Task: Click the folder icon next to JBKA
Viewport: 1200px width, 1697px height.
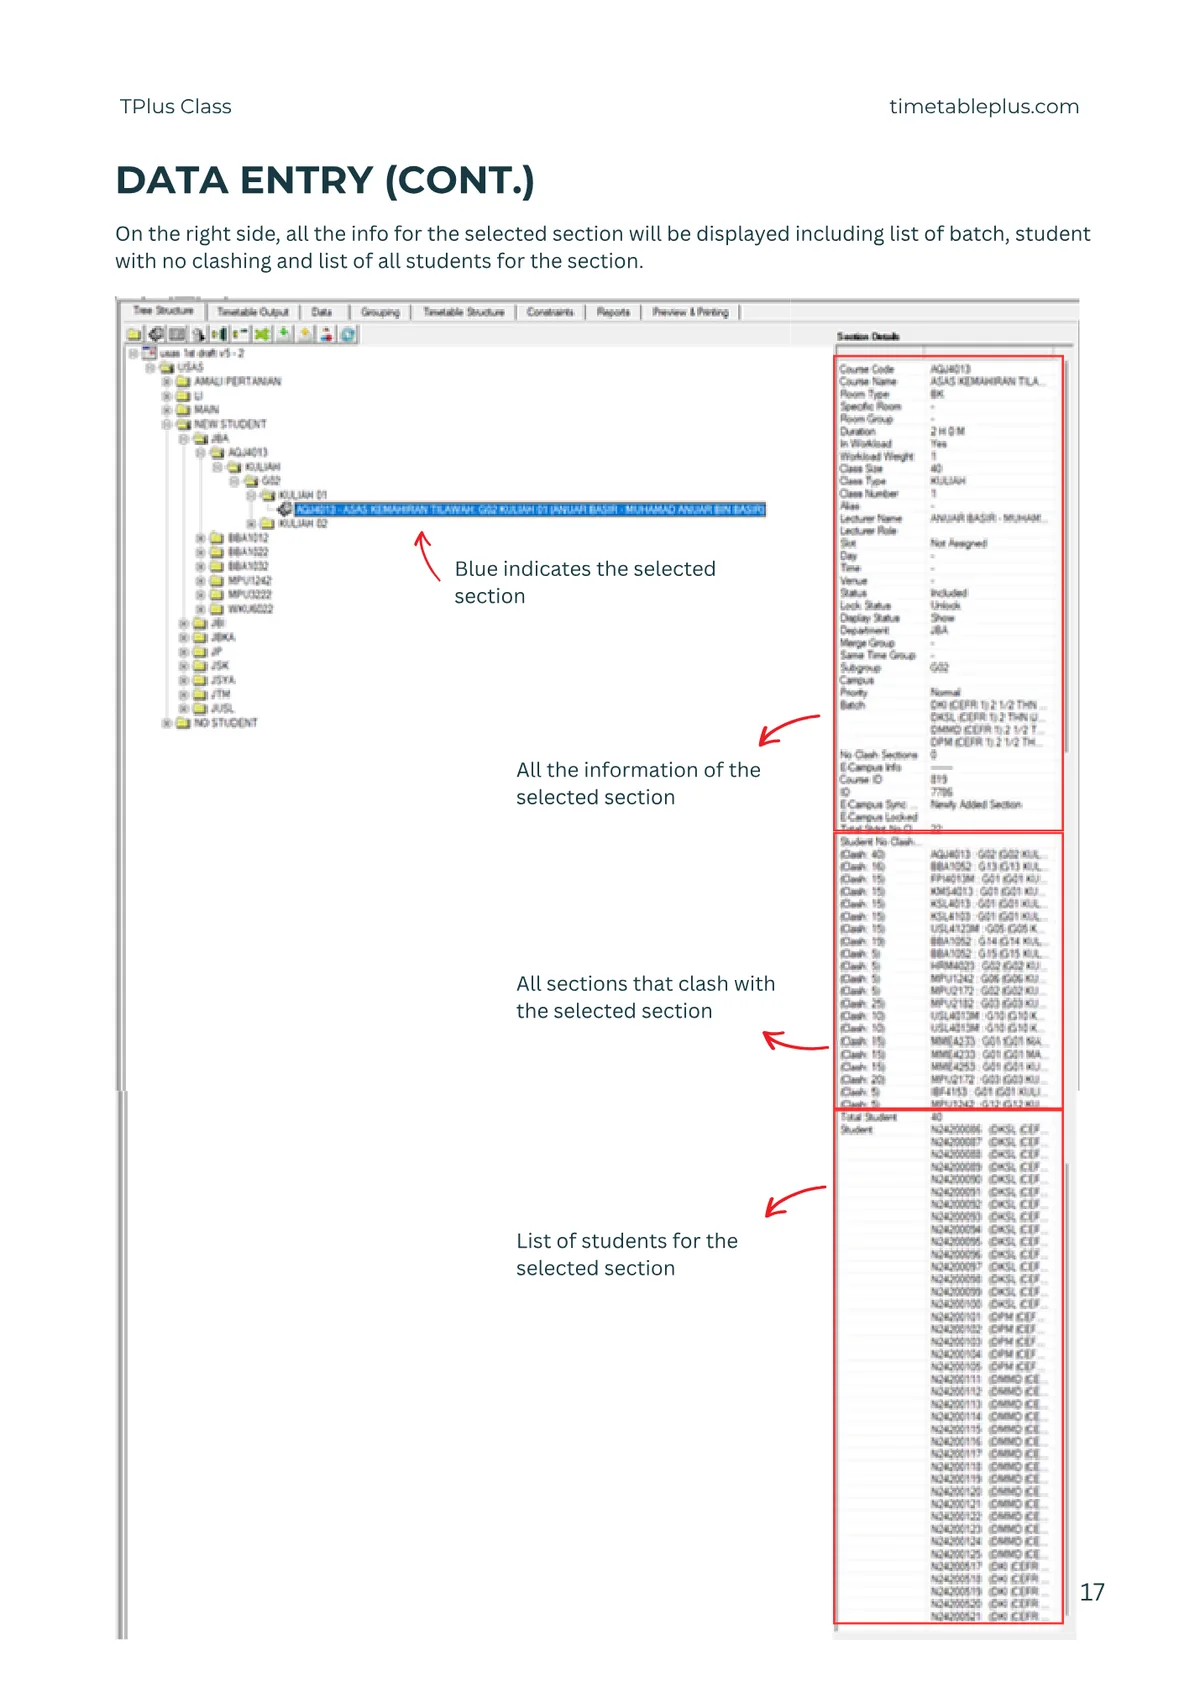Action: point(200,637)
